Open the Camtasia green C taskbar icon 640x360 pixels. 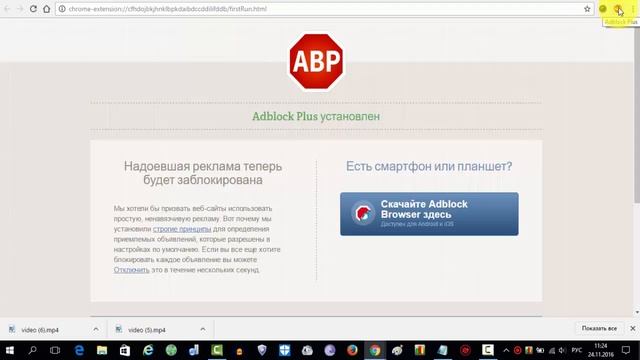point(217,350)
